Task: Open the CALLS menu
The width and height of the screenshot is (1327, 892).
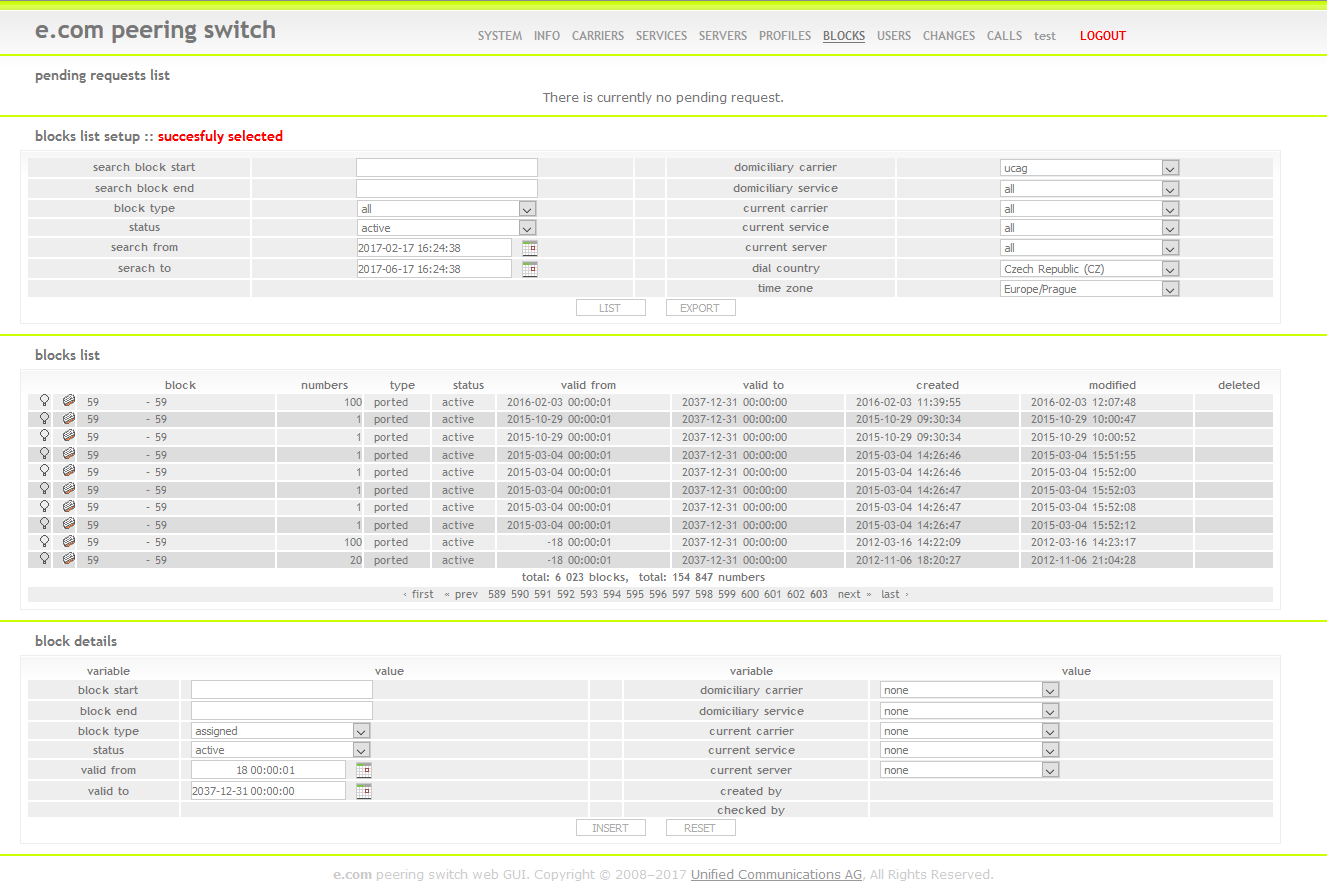Action: coord(1004,36)
